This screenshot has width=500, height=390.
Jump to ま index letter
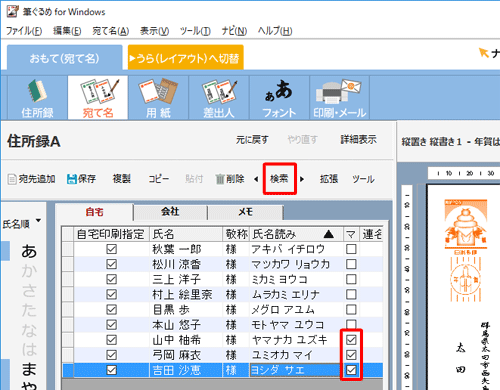(29, 369)
